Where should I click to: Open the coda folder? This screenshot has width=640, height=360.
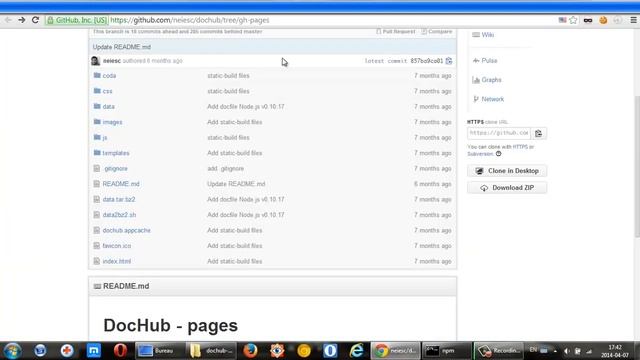pyautogui.click(x=109, y=76)
